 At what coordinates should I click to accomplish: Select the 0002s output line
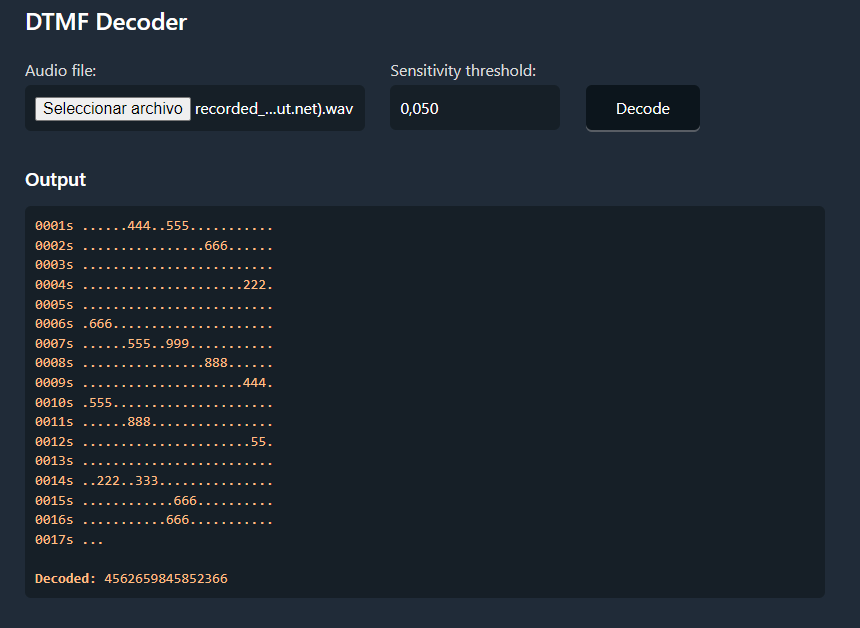coord(154,246)
